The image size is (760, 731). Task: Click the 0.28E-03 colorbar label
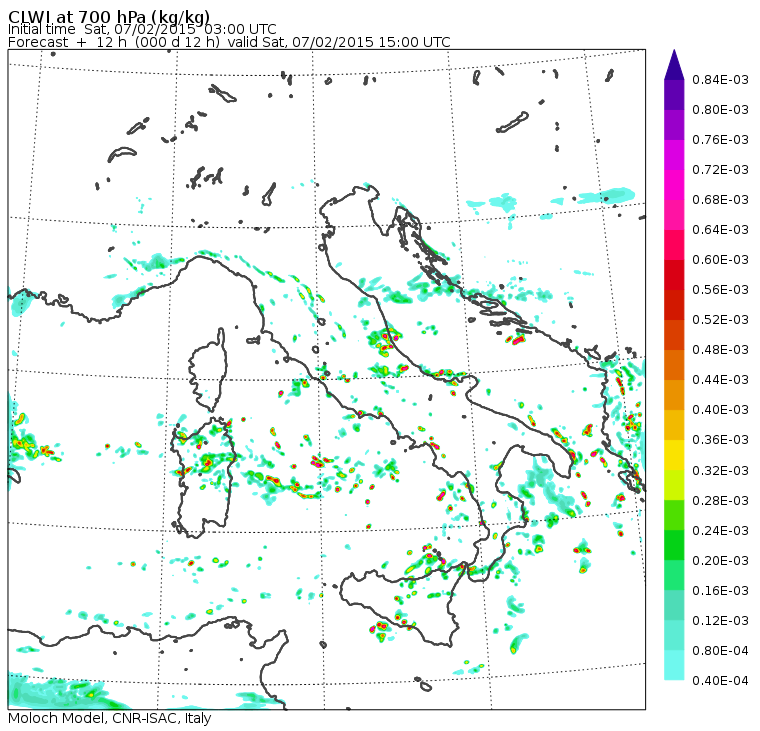[720, 501]
